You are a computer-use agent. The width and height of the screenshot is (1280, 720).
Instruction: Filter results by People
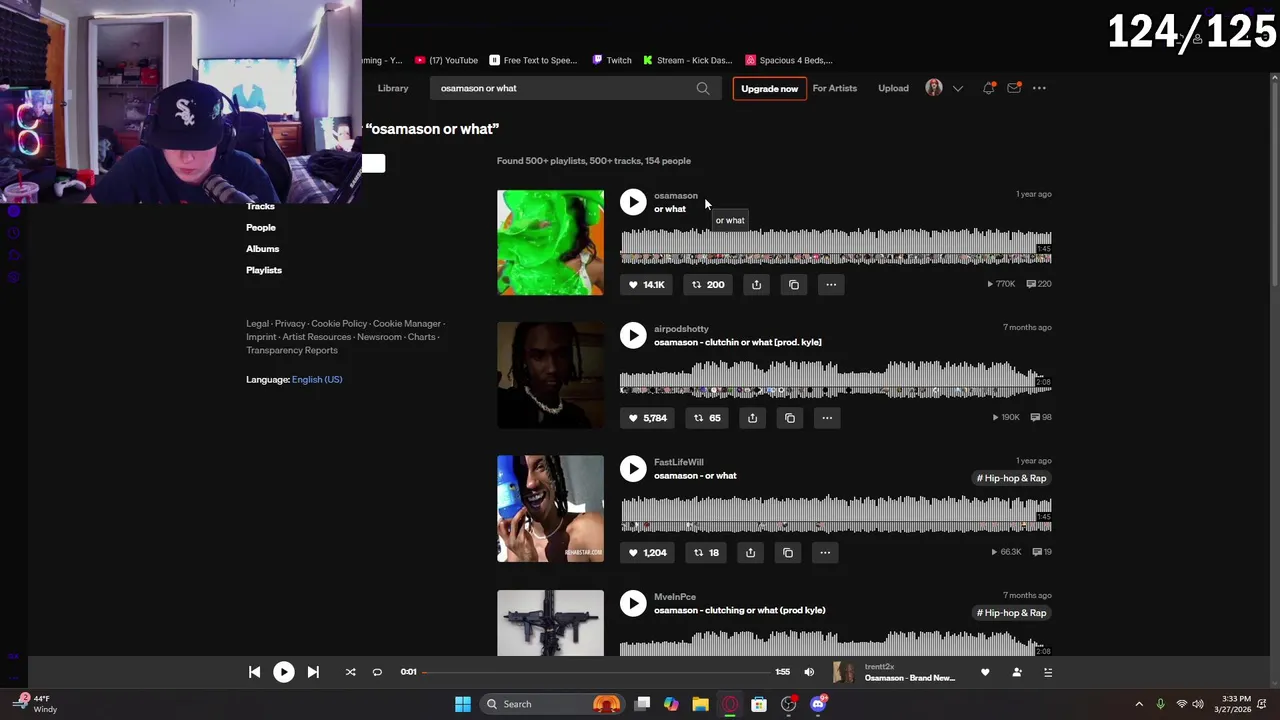pos(261,228)
